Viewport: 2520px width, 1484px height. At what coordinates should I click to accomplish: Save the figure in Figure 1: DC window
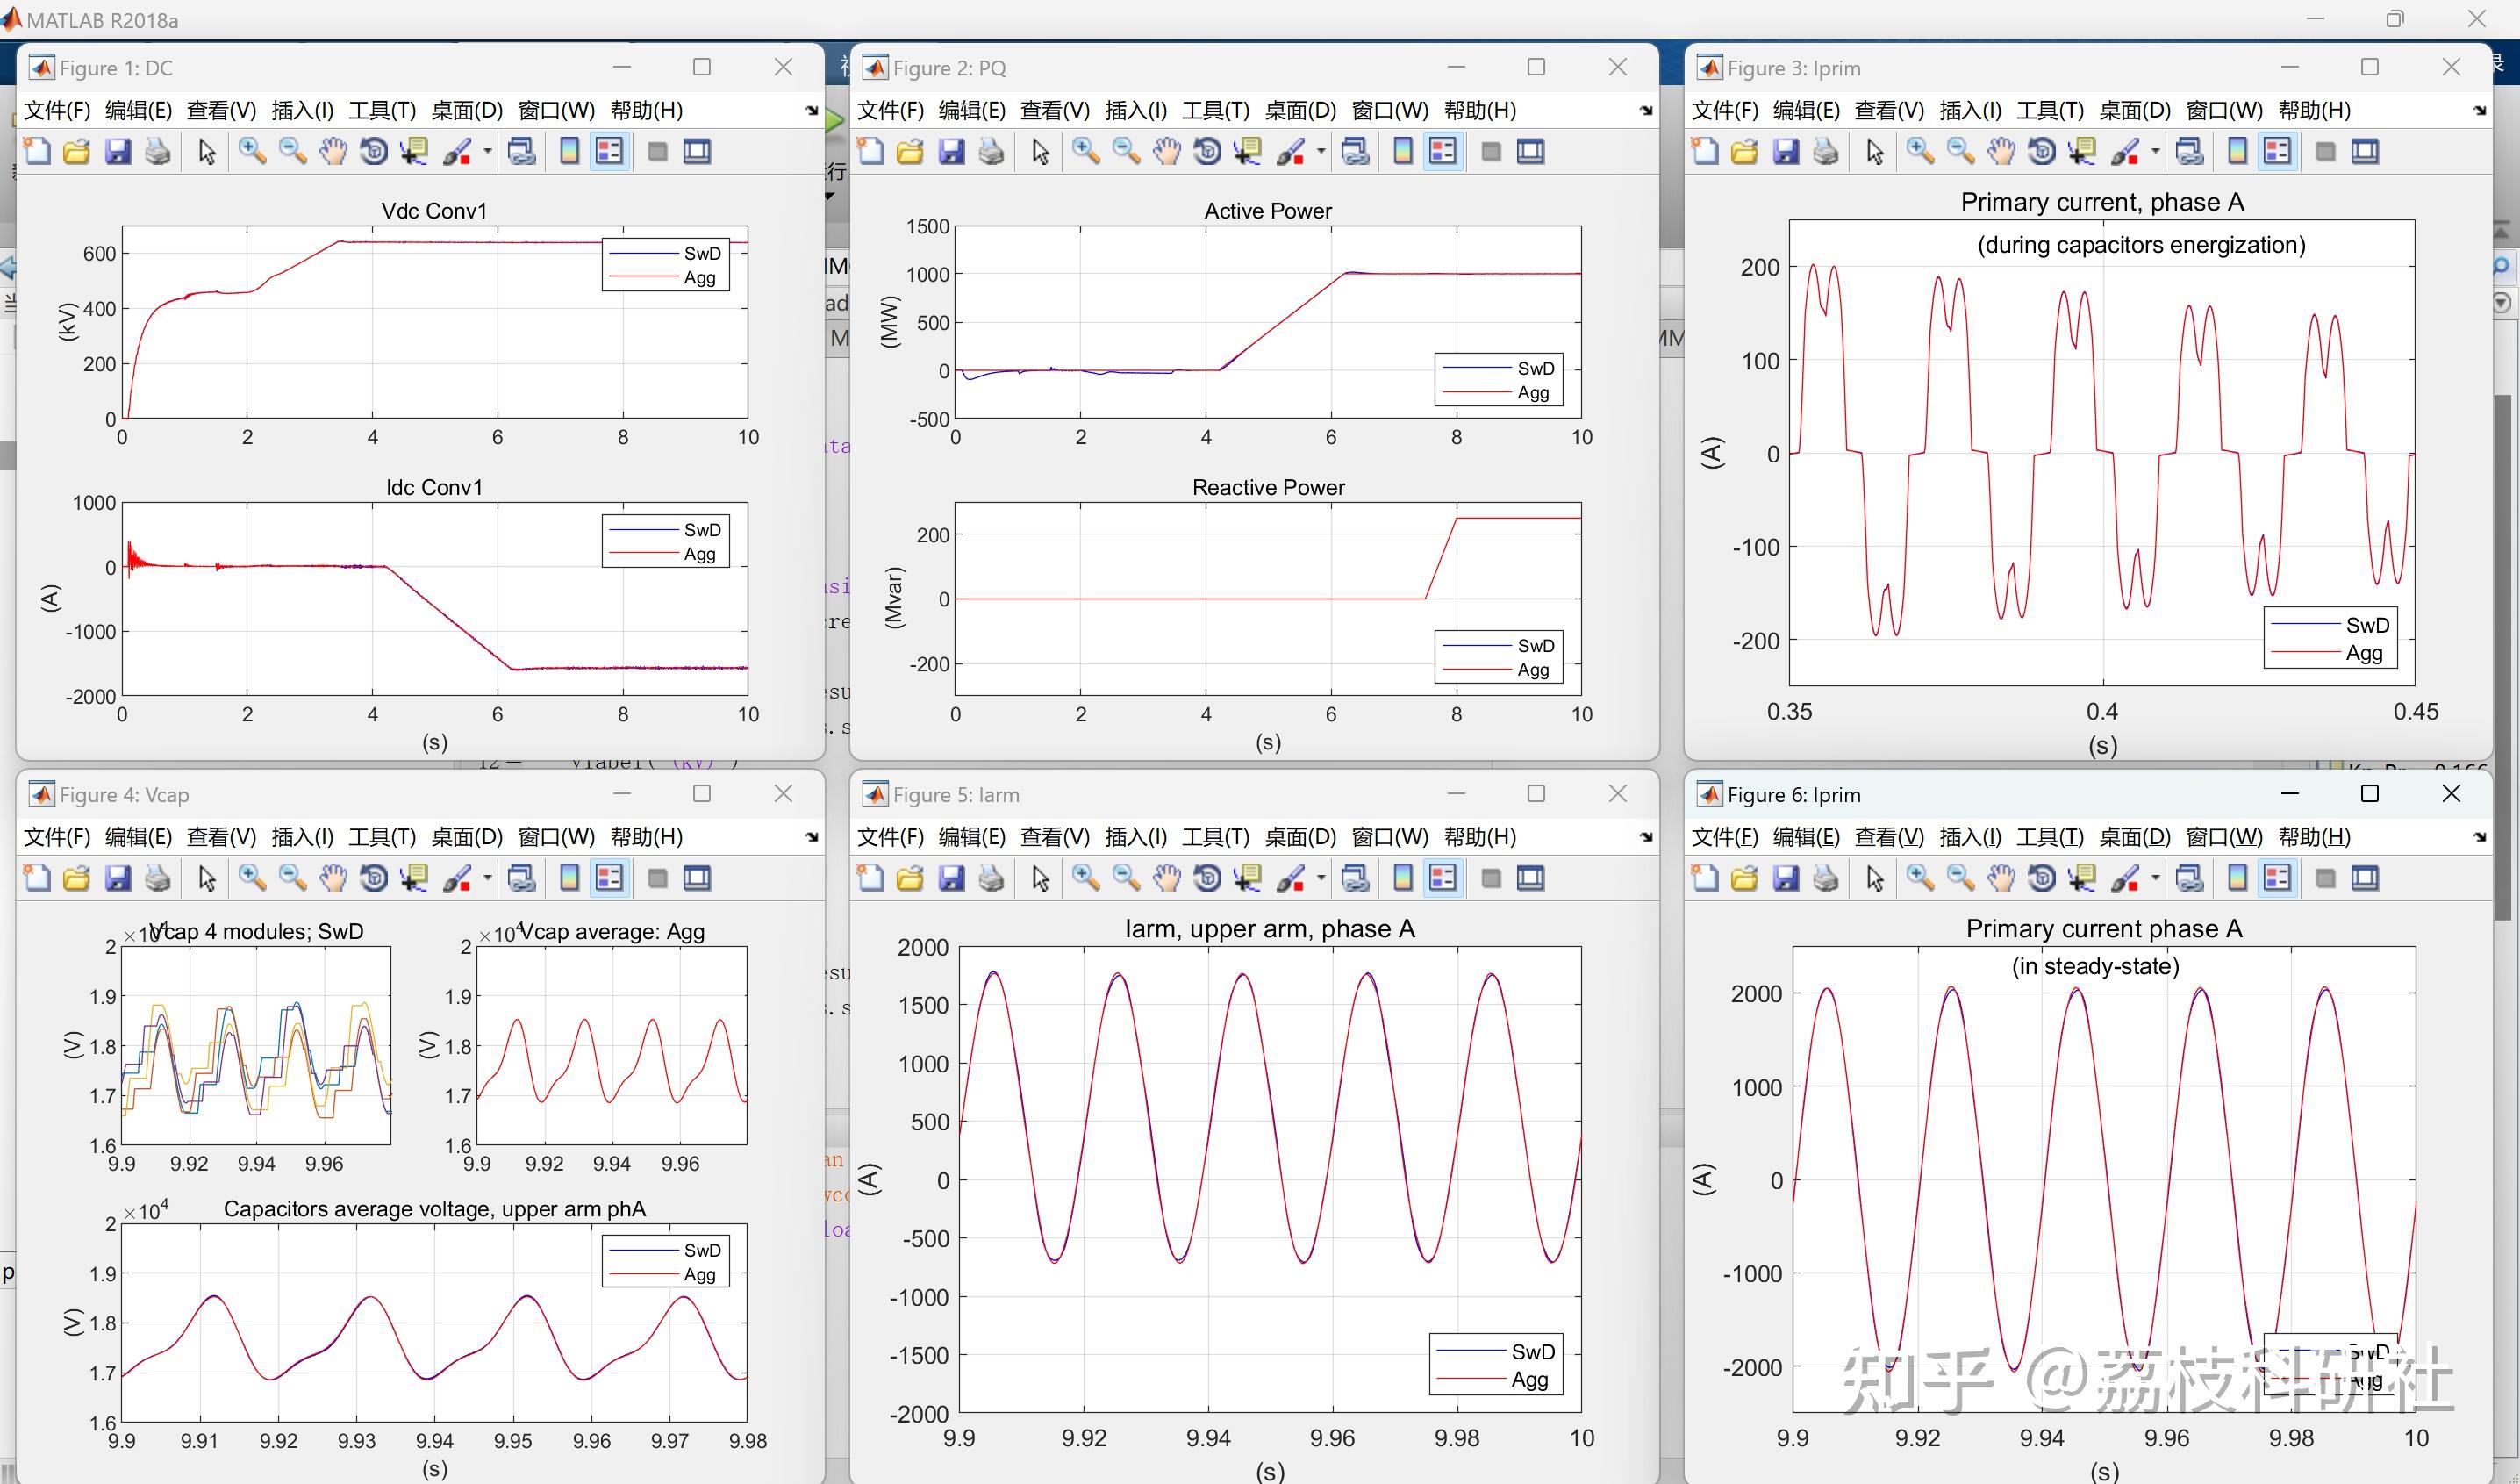tap(119, 151)
